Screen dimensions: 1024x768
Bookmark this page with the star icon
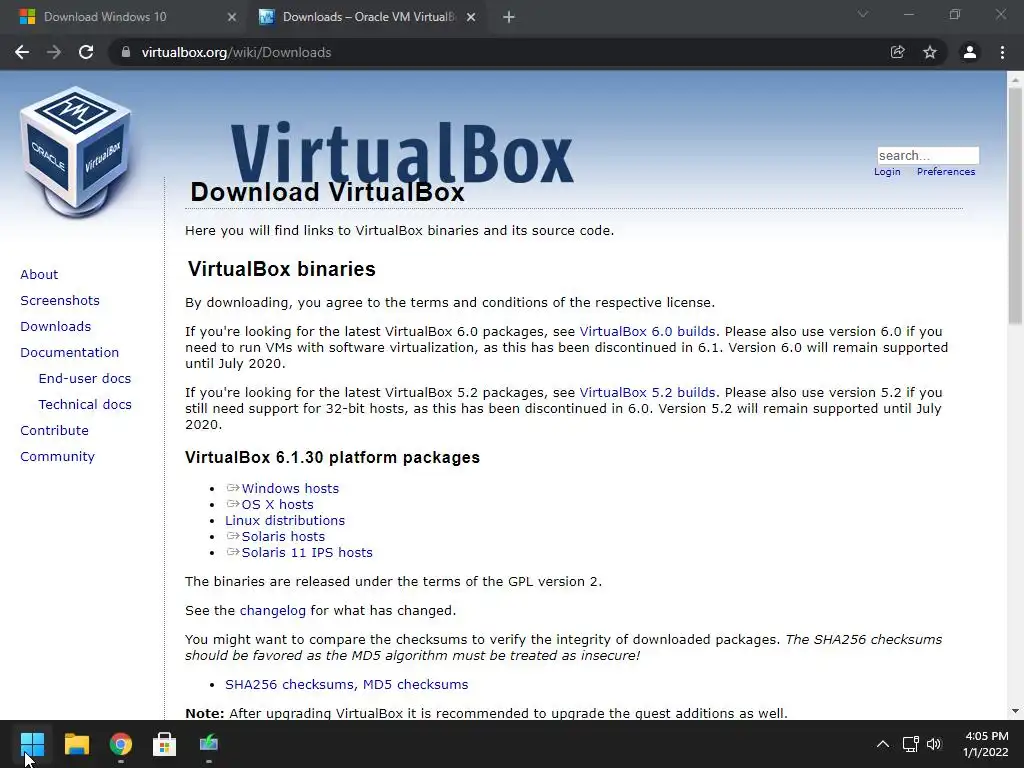[930, 52]
